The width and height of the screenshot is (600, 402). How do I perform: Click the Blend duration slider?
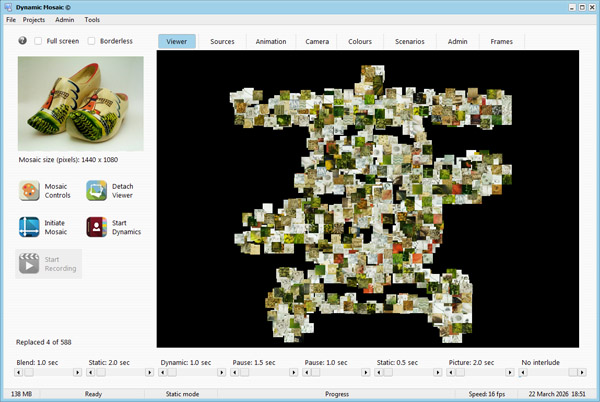(x=46, y=372)
